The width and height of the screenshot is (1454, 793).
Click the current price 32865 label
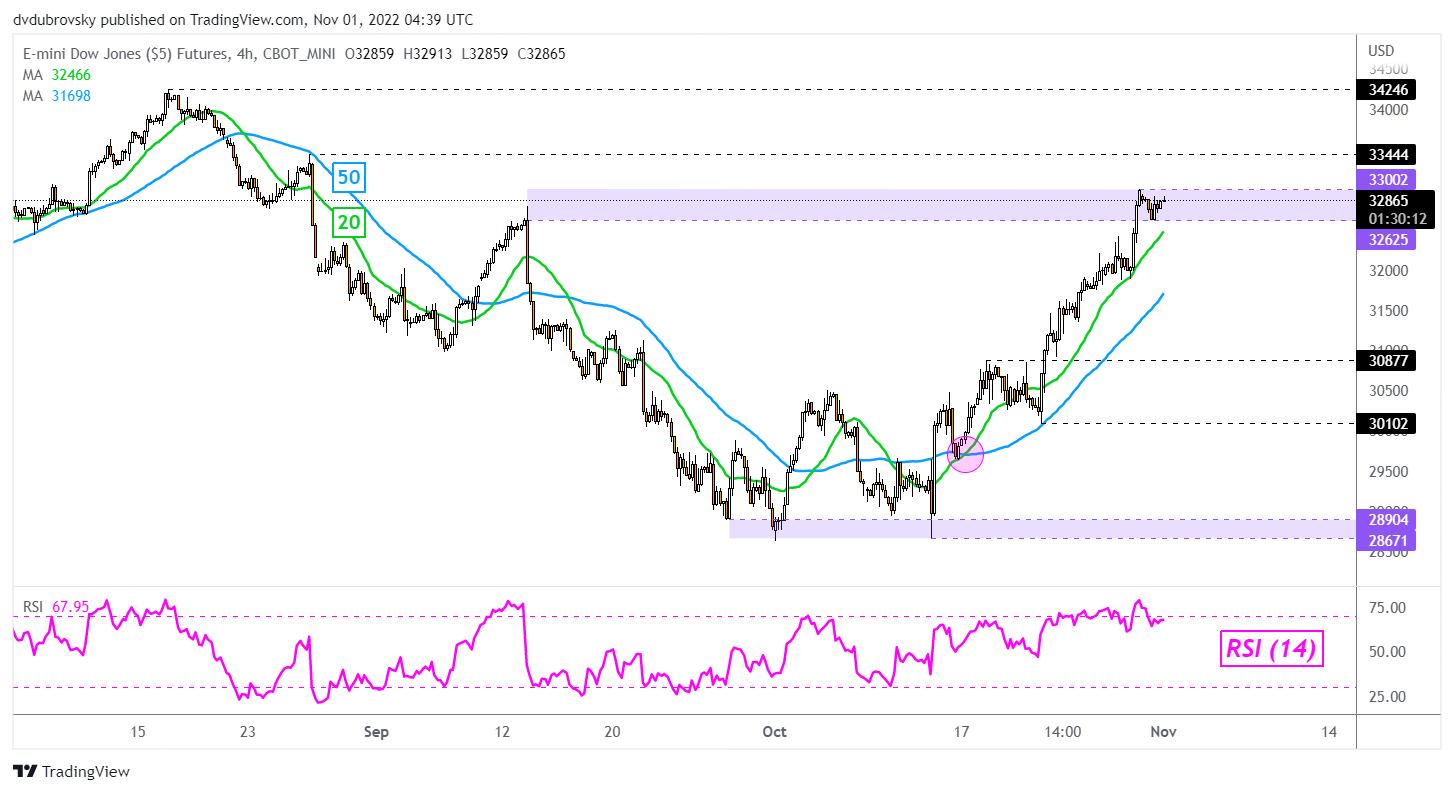pyautogui.click(x=1386, y=200)
